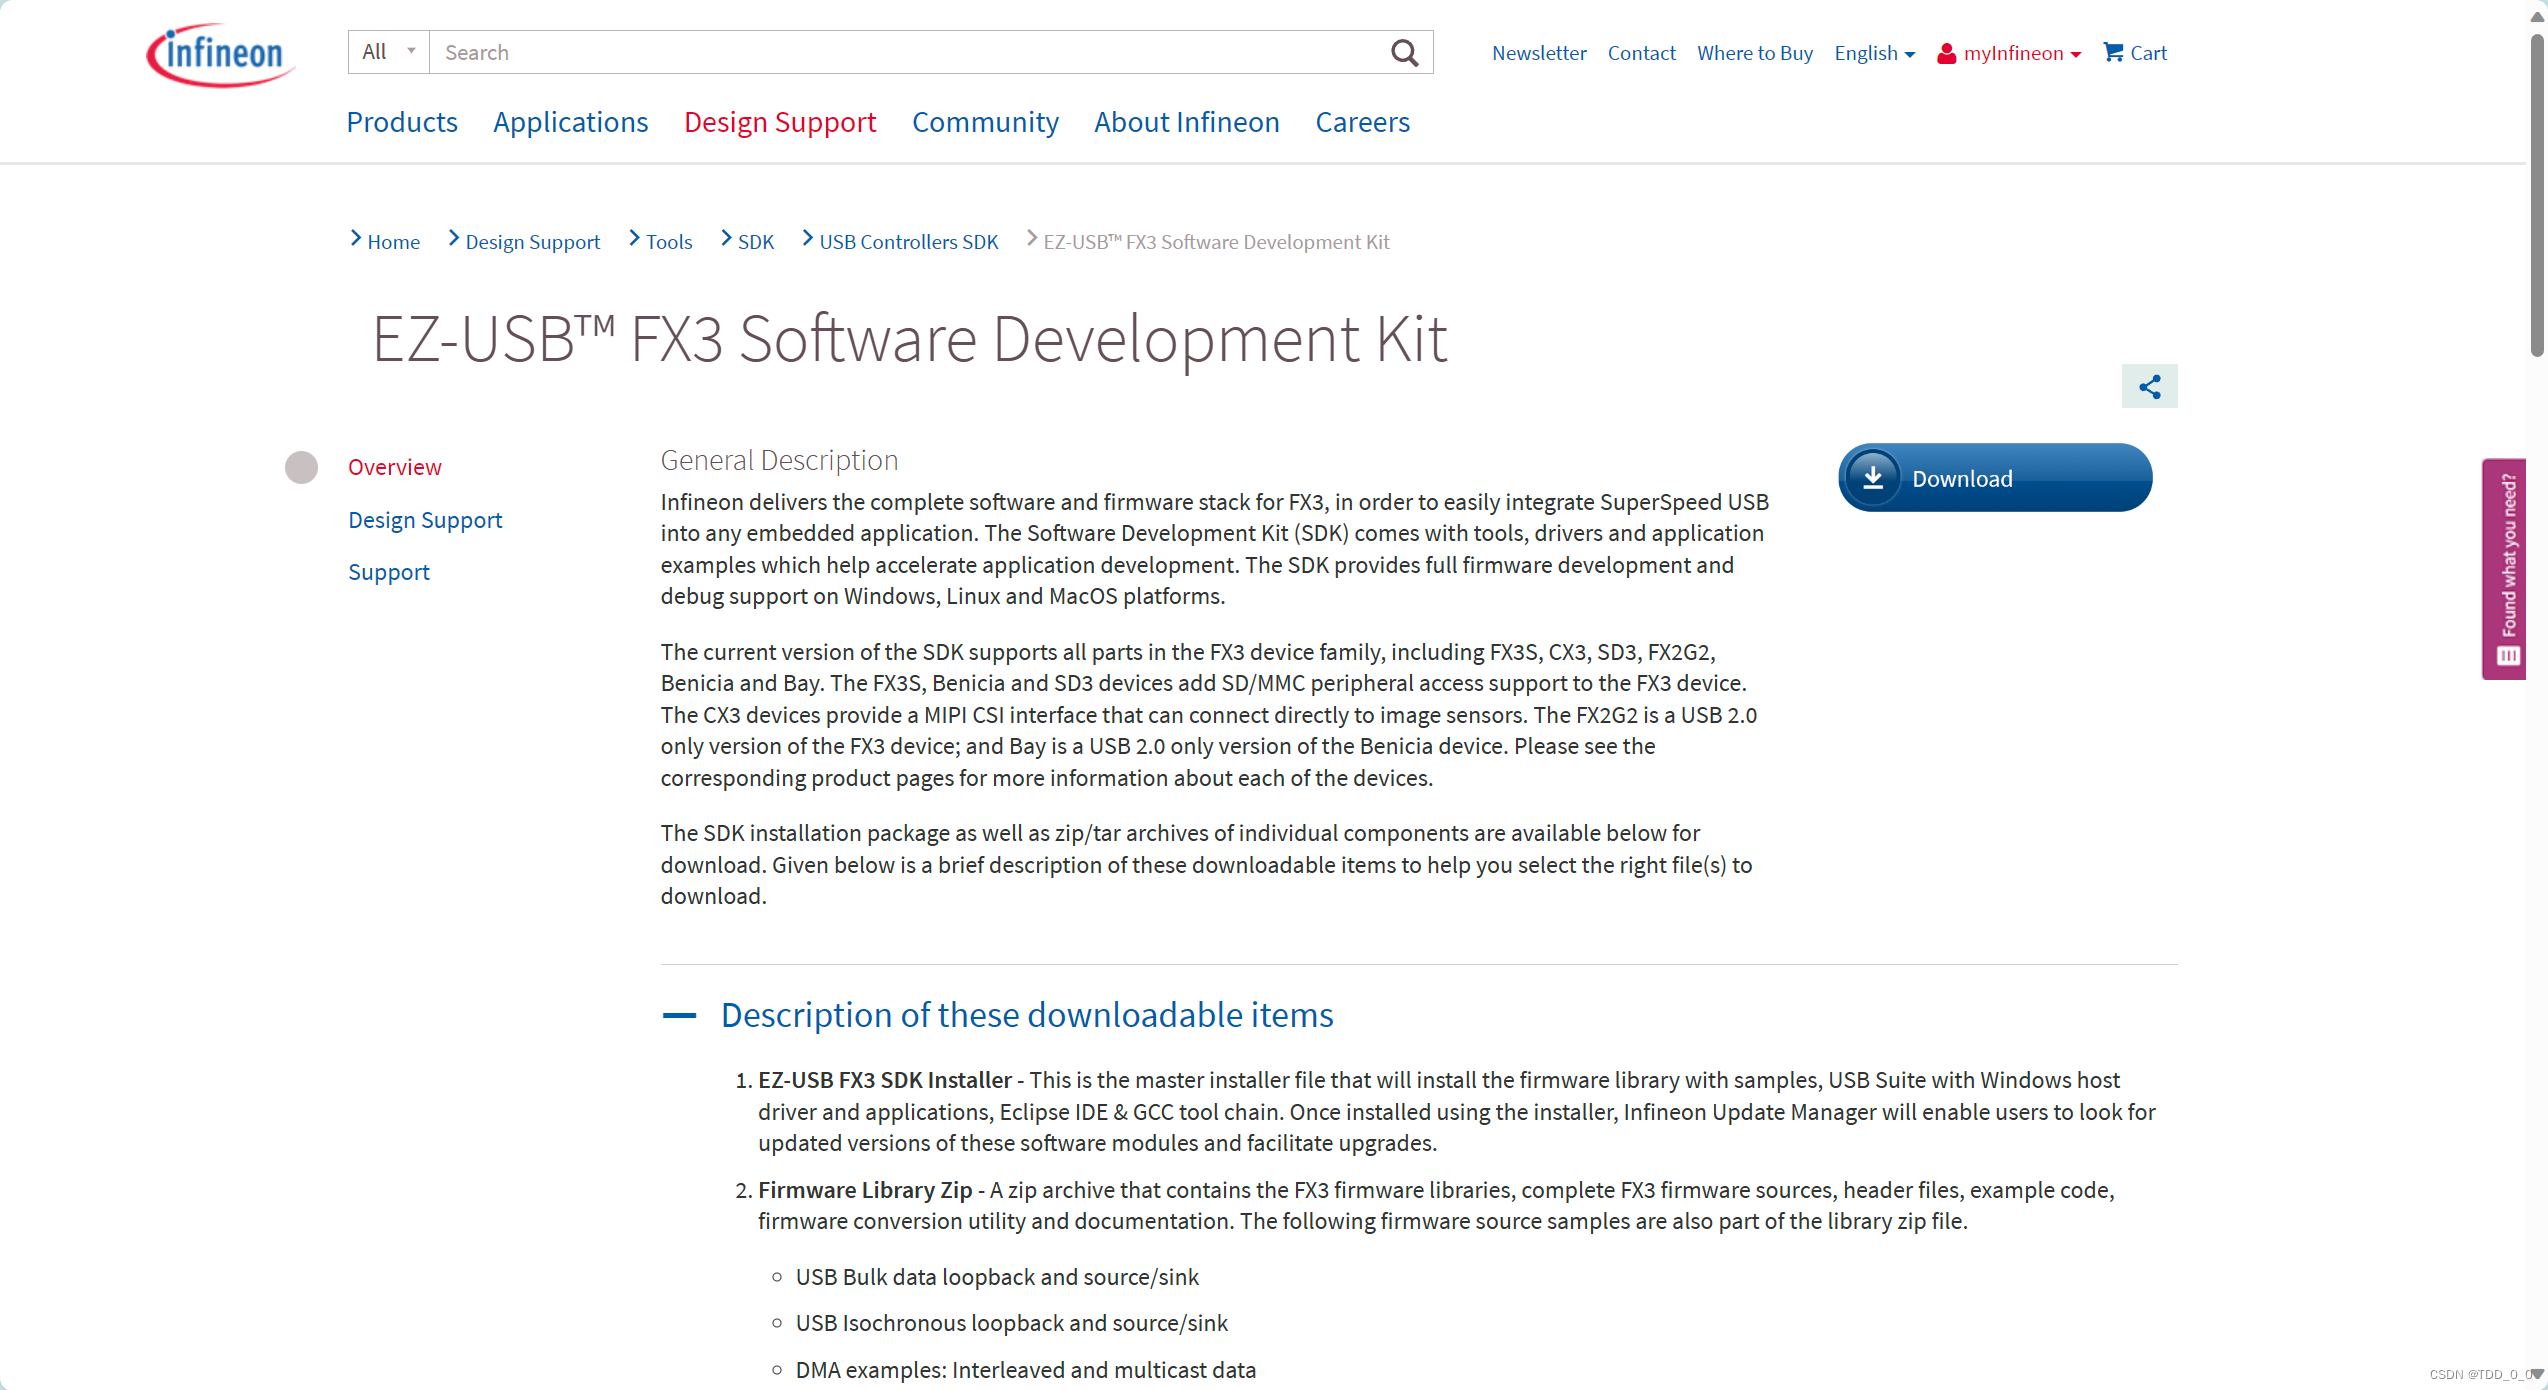Click the General Description heading
Image resolution: width=2548 pixels, height=1390 pixels.
(x=779, y=460)
